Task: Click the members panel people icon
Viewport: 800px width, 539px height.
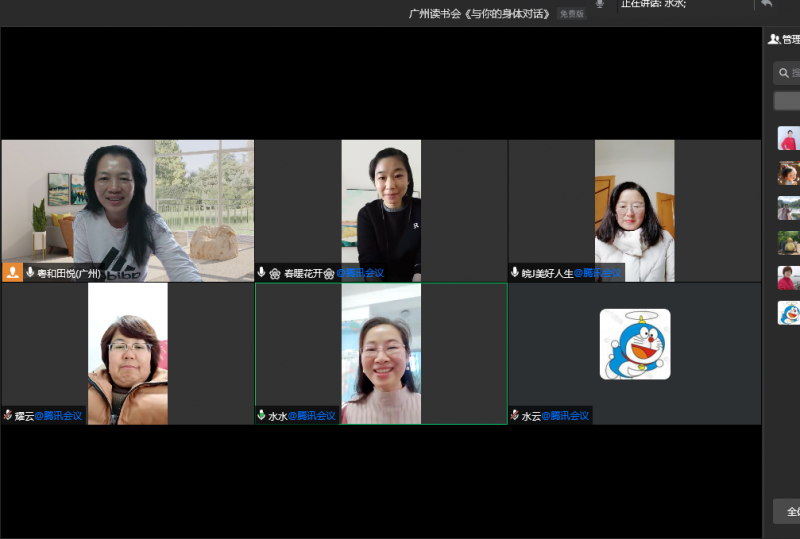Action: point(773,39)
